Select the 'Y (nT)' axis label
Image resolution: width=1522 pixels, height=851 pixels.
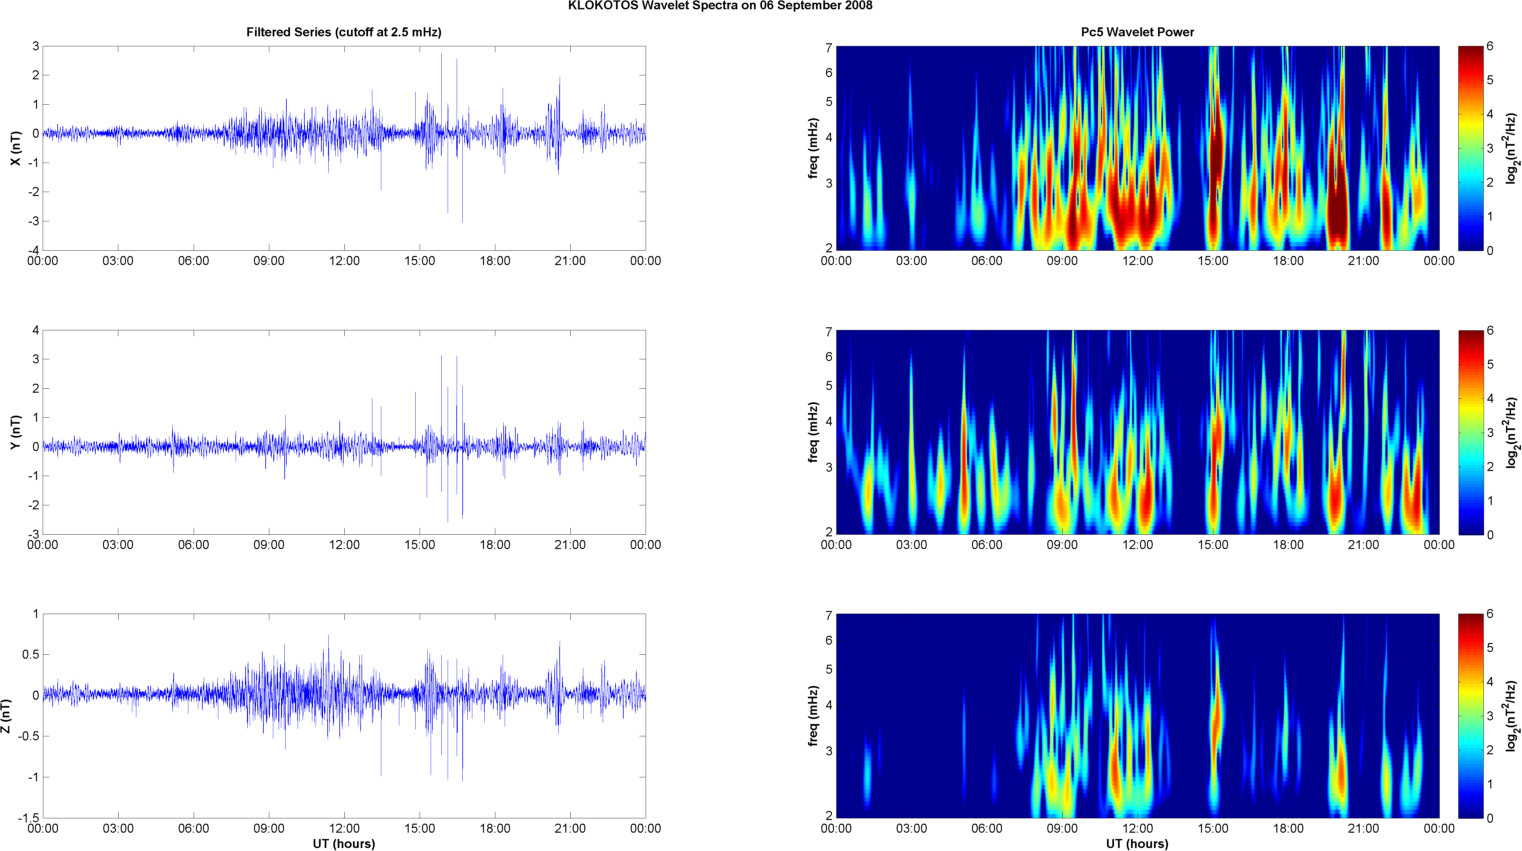click(15, 432)
